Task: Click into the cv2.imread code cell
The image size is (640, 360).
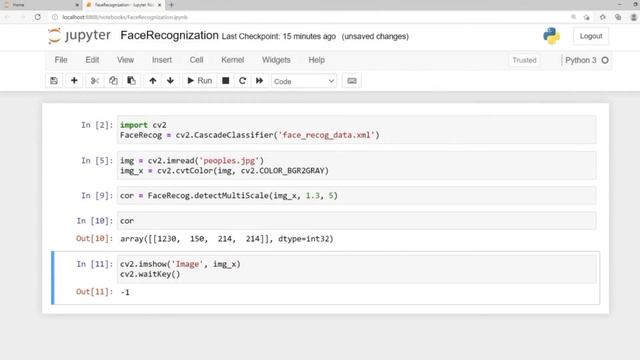Action: point(356,165)
